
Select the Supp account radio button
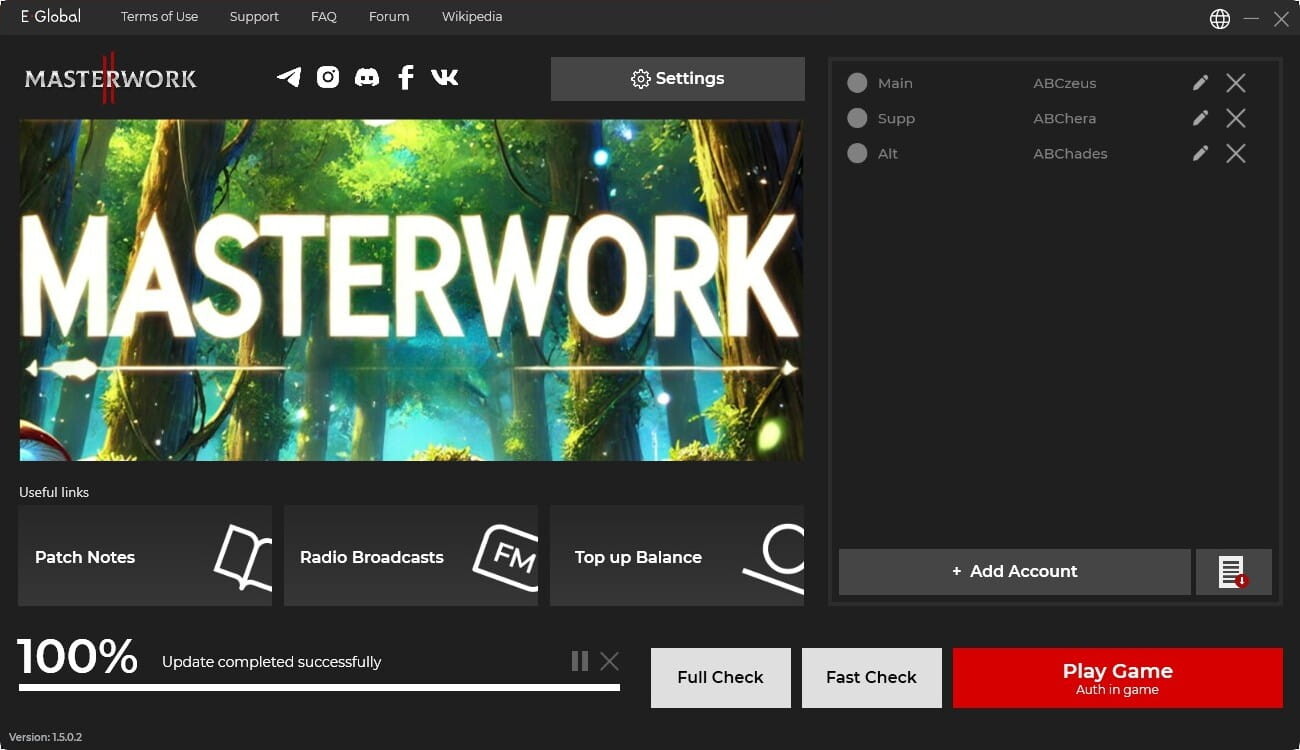coord(857,118)
